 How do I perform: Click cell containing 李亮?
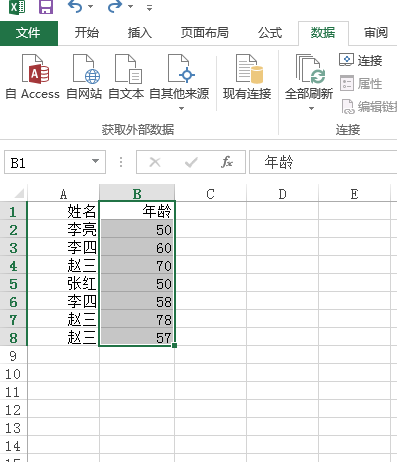pyautogui.click(x=63, y=229)
